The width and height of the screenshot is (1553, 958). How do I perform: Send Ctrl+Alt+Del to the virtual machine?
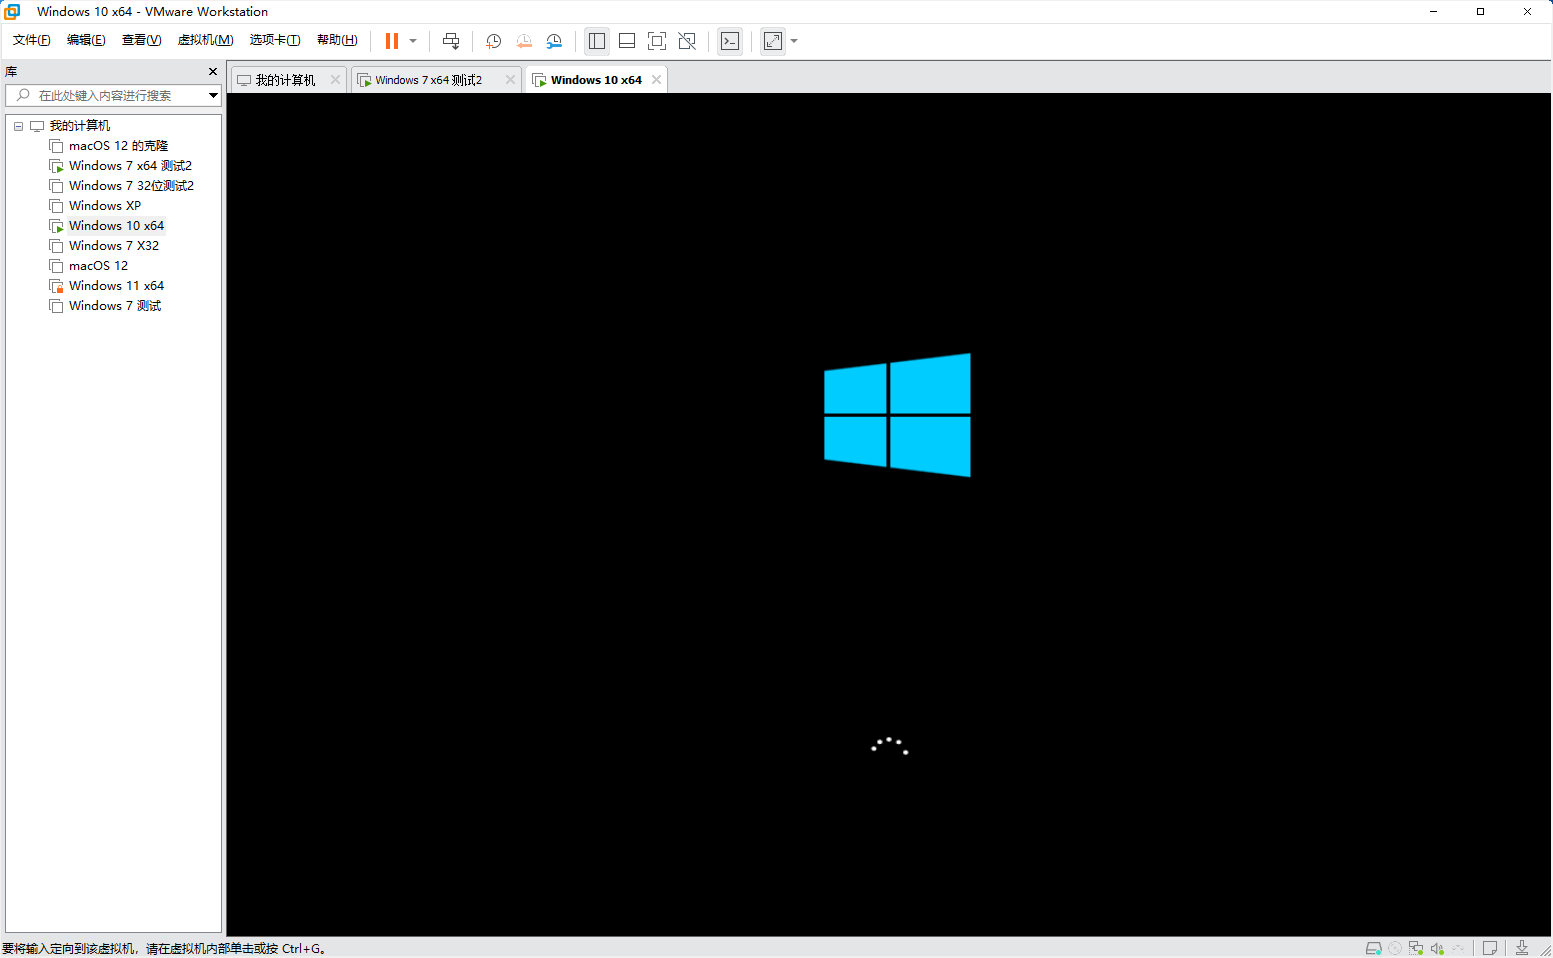pos(451,41)
